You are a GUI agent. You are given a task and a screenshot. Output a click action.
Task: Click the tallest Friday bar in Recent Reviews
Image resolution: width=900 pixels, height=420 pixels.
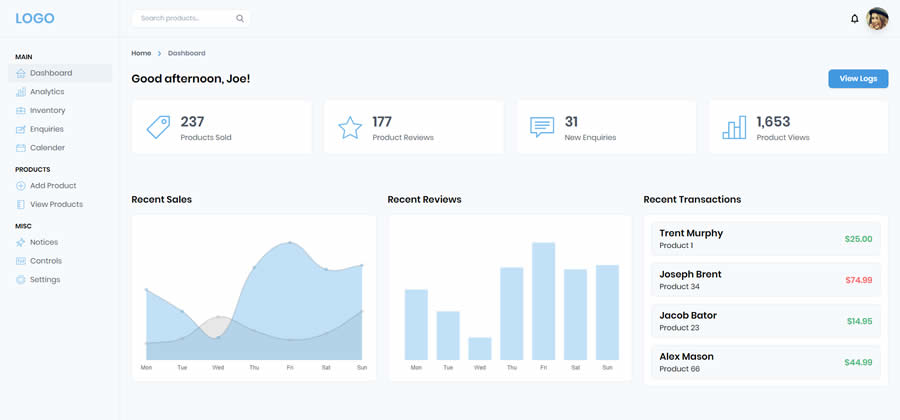[543, 300]
